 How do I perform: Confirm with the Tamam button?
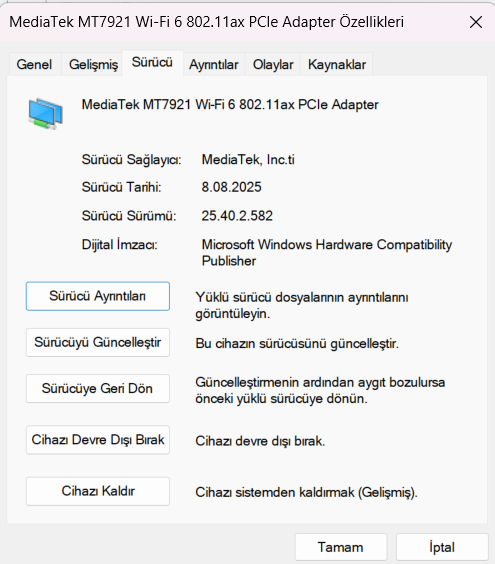(341, 547)
